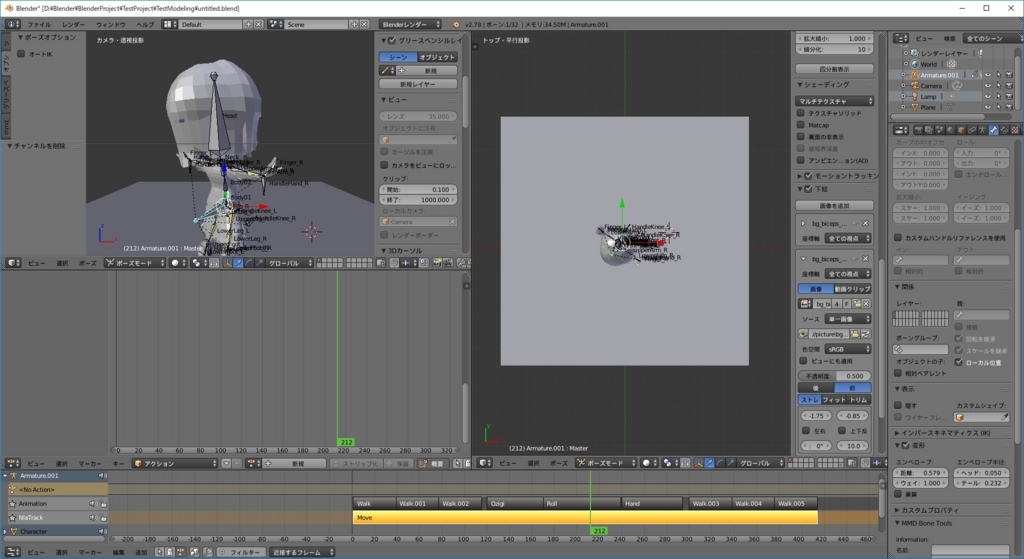Image resolution: width=1024 pixels, height=559 pixels.
Task: Click the ウェイ 1.000 envelope weight slider
Action: 921,483
